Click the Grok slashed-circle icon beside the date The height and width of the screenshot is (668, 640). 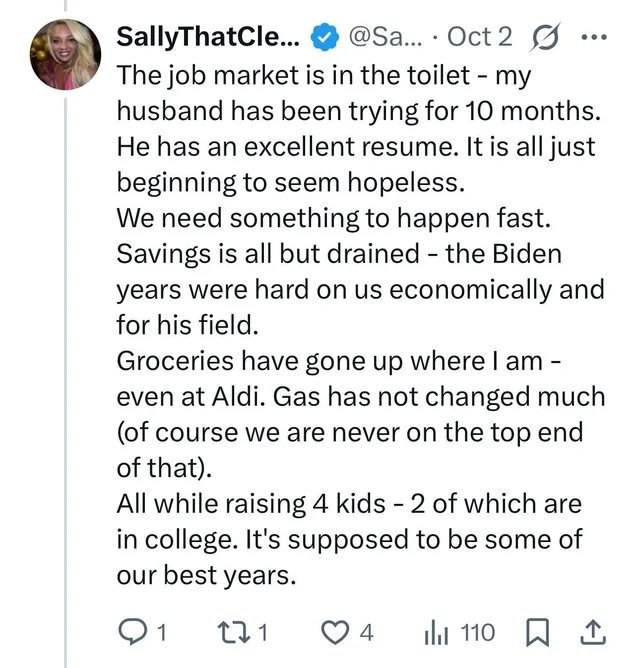[x=545, y=37]
